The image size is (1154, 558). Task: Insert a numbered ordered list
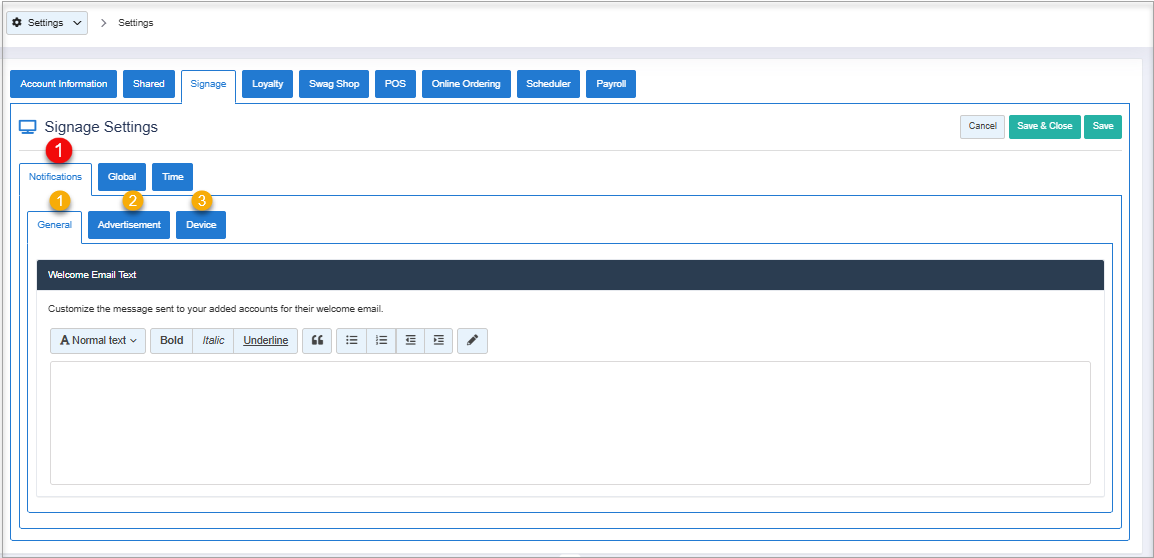[381, 341]
